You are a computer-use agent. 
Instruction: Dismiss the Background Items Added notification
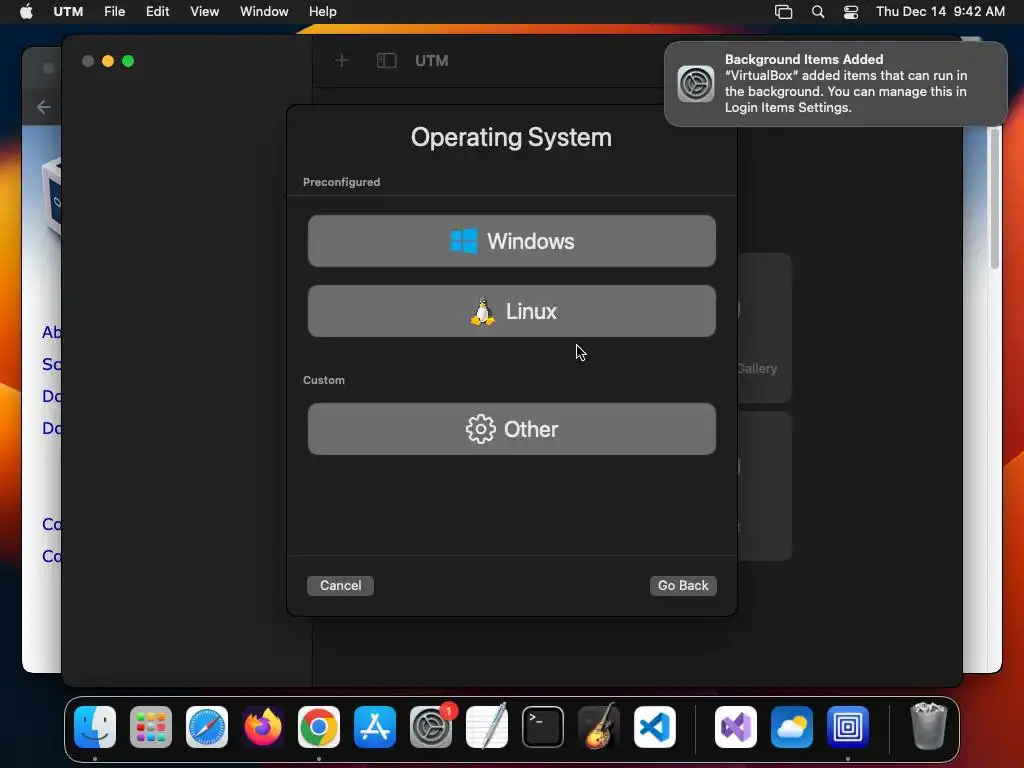point(835,84)
